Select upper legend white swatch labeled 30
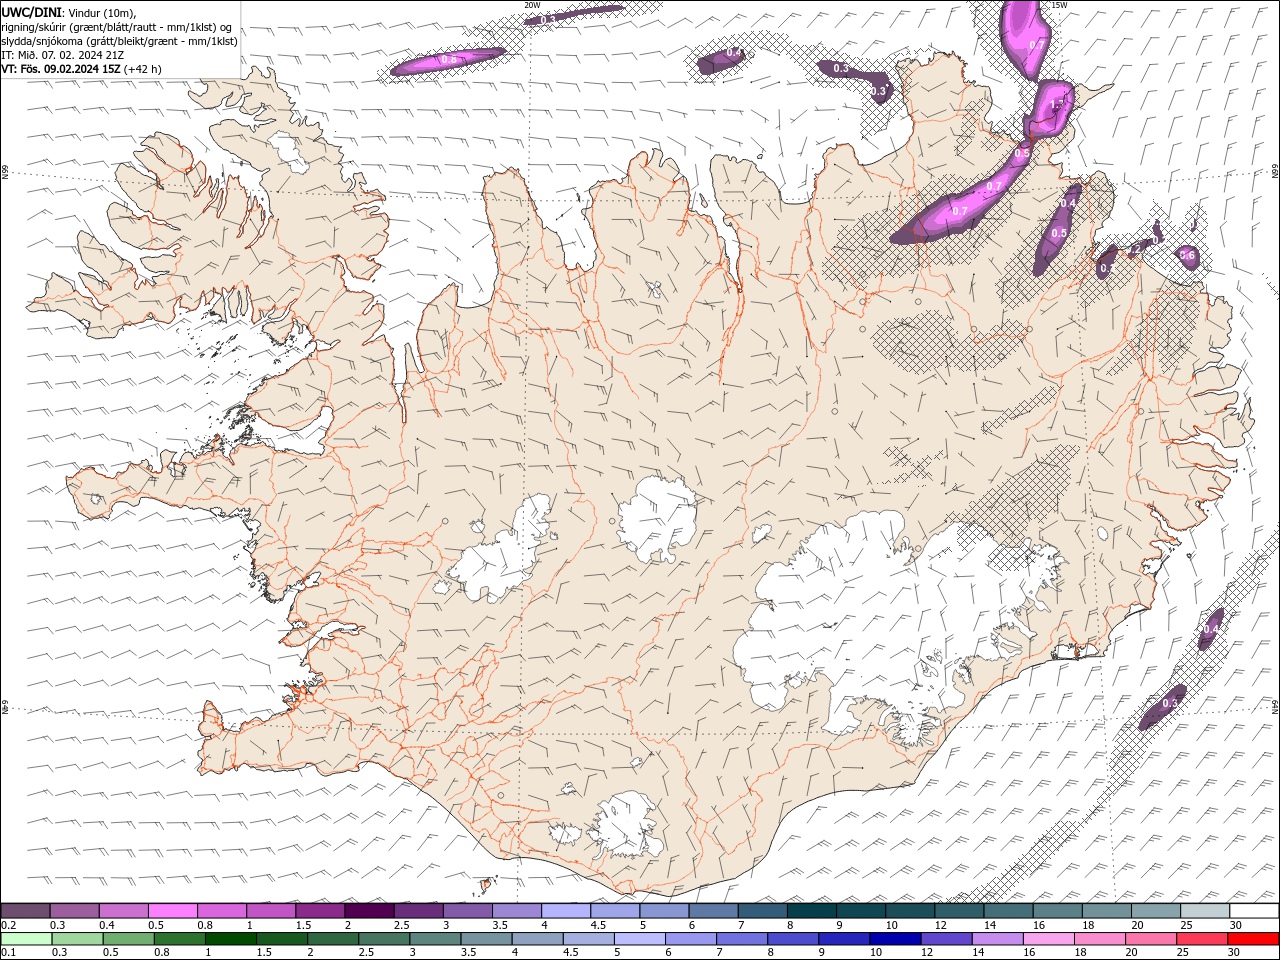Screen dimensions: 1280x960 point(1254,911)
